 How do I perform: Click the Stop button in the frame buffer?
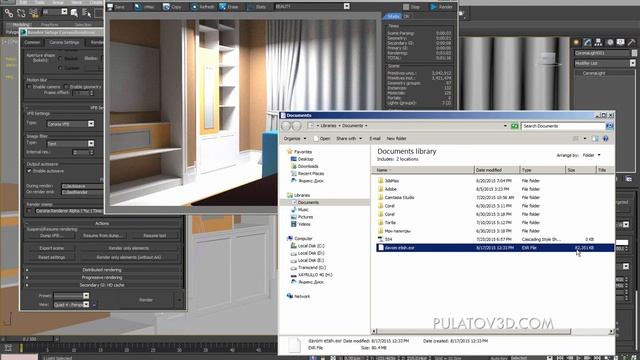point(411,7)
